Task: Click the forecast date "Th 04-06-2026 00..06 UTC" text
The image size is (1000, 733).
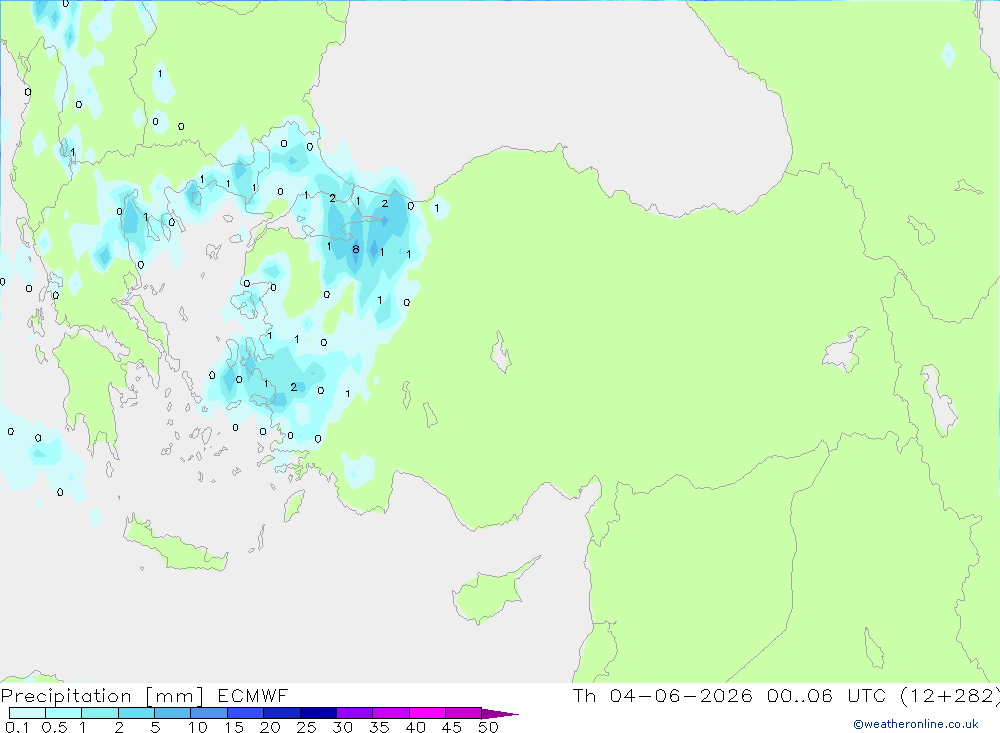Action: (x=731, y=696)
